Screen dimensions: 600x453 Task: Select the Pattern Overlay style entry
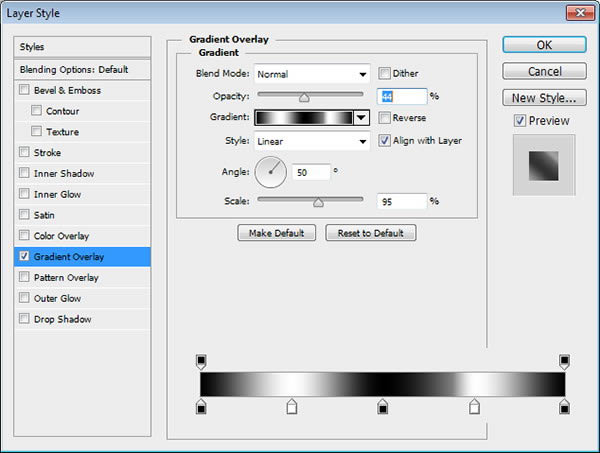pos(82,277)
